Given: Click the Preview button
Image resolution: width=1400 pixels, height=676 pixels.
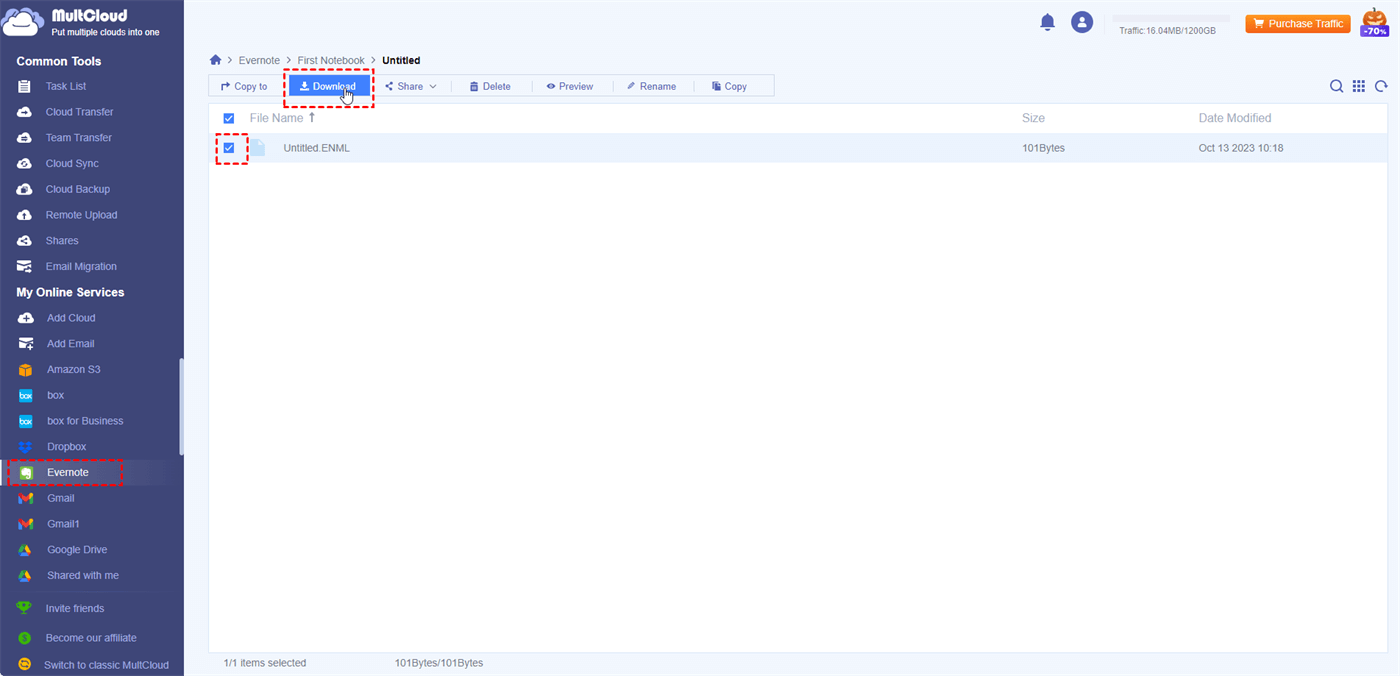Looking at the screenshot, I should pyautogui.click(x=570, y=87).
